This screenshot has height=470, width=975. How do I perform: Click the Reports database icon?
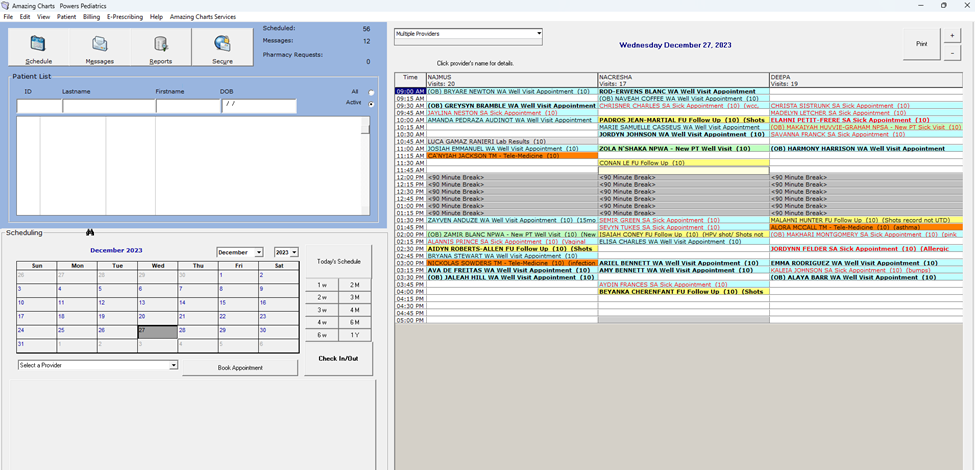point(161,44)
